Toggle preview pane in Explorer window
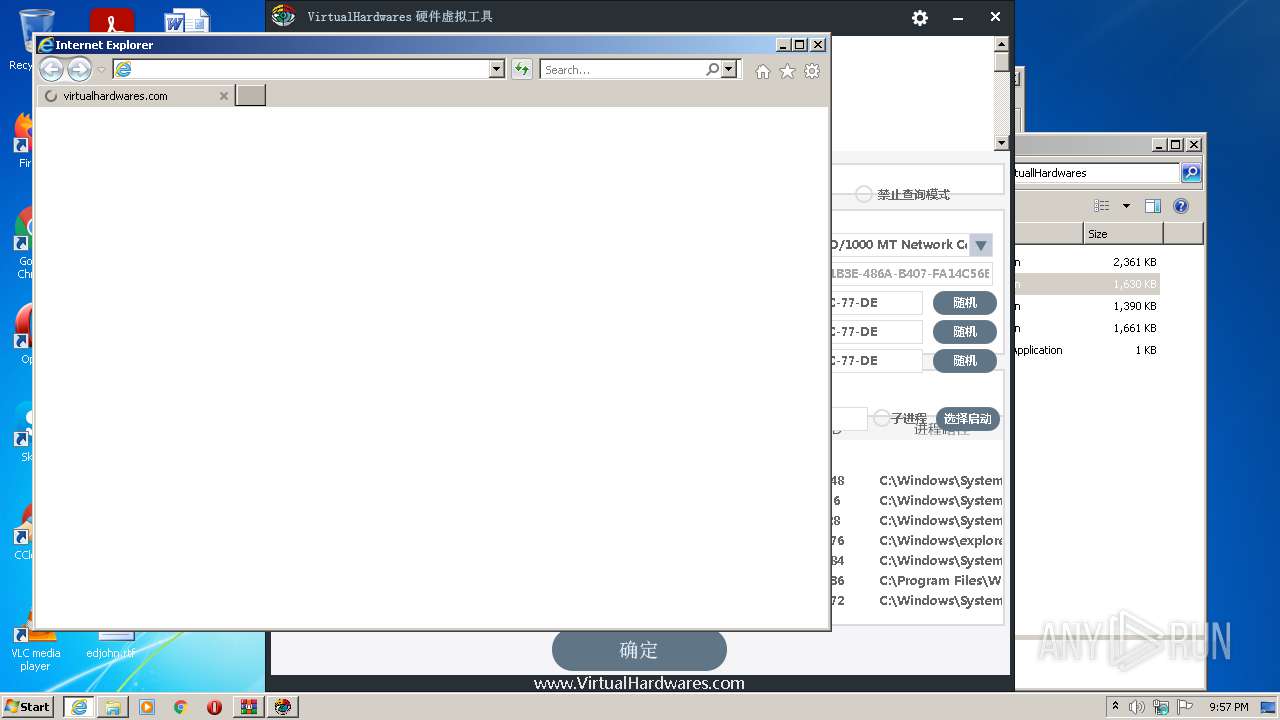Viewport: 1280px width, 720px height. tap(1153, 206)
